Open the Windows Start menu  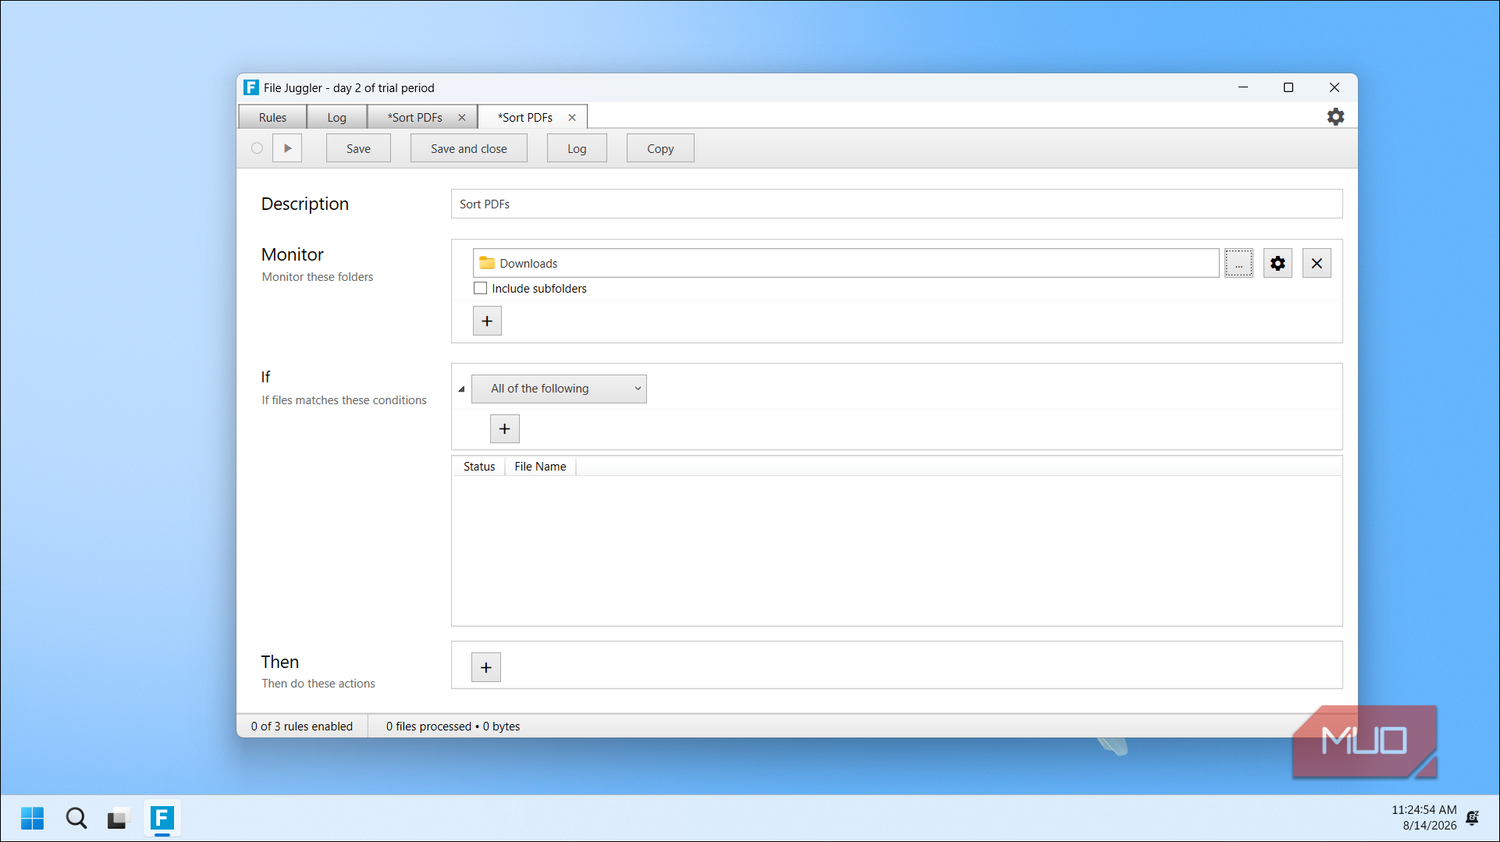[x=32, y=818]
